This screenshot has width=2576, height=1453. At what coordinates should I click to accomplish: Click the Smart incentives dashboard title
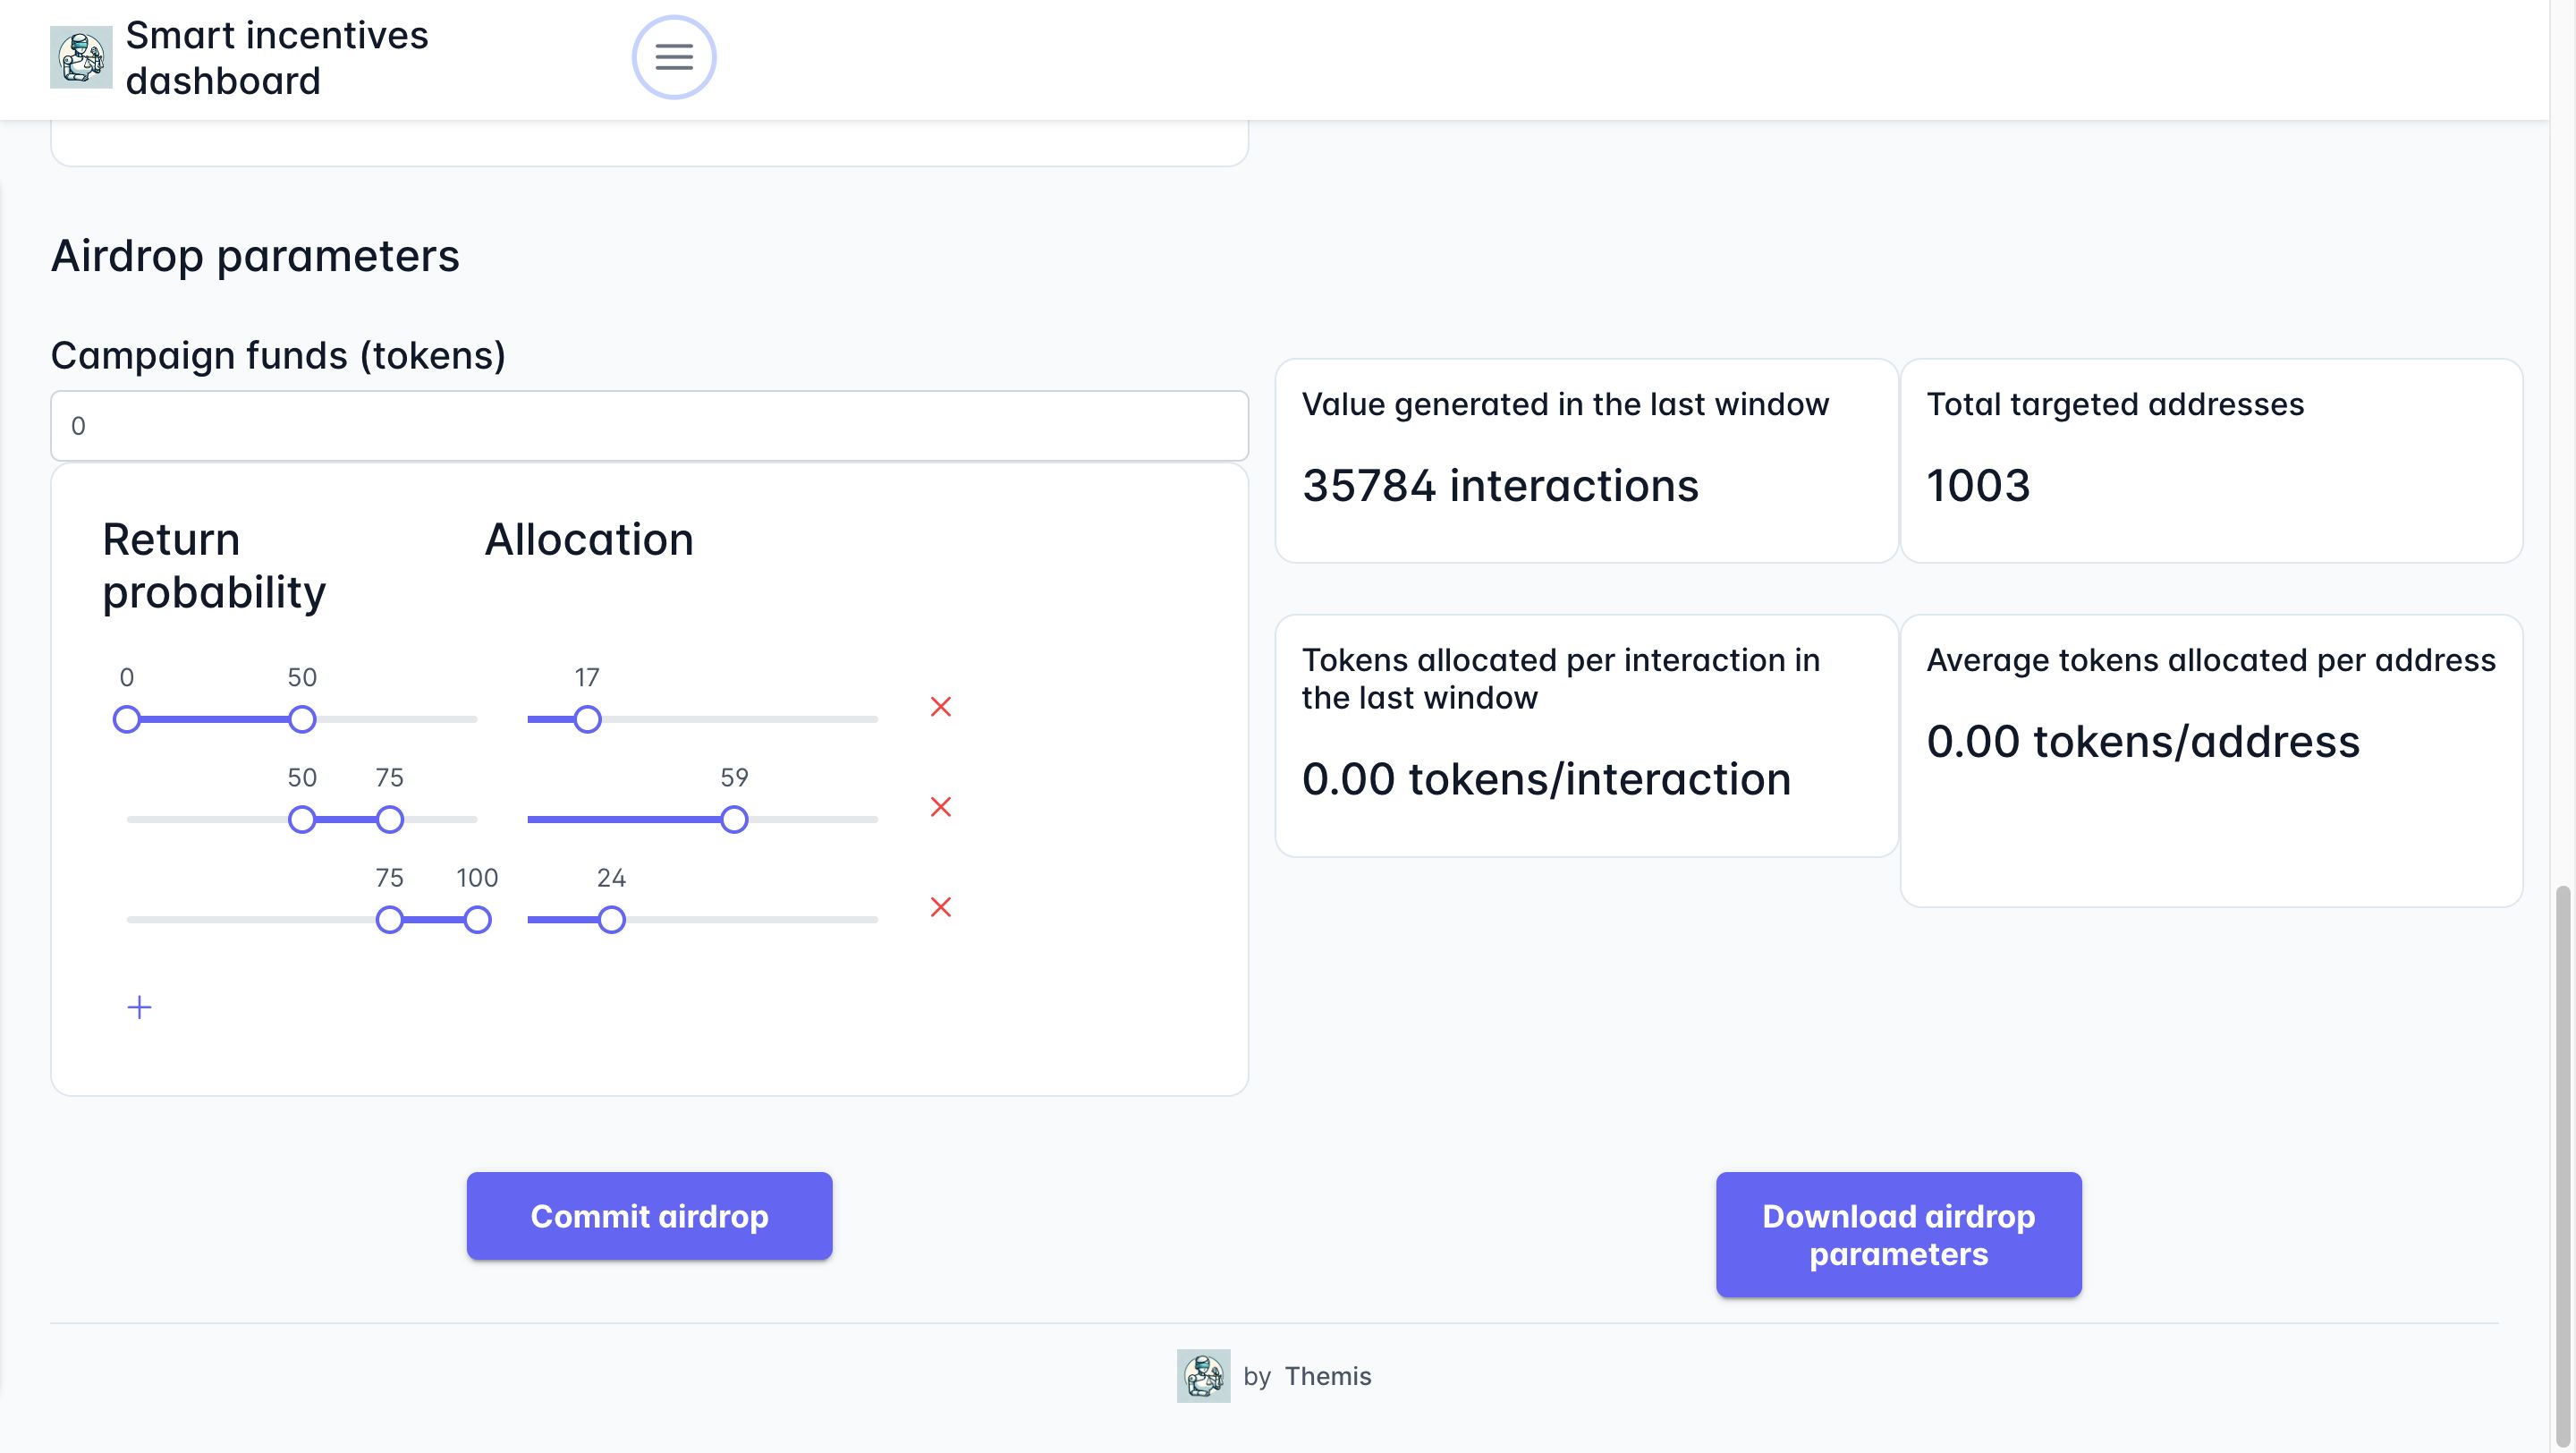click(277, 58)
